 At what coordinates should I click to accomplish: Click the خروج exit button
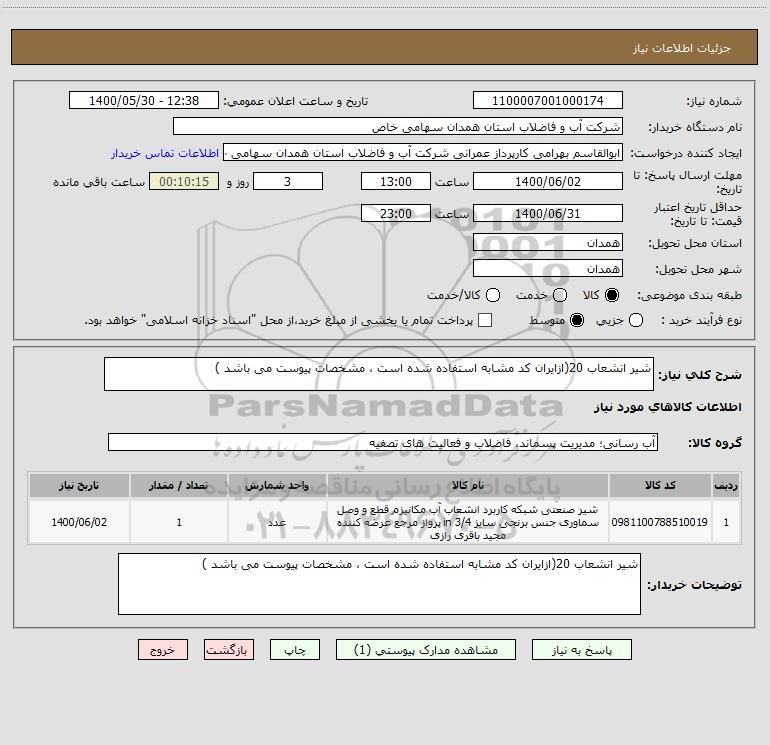pyautogui.click(x=163, y=650)
